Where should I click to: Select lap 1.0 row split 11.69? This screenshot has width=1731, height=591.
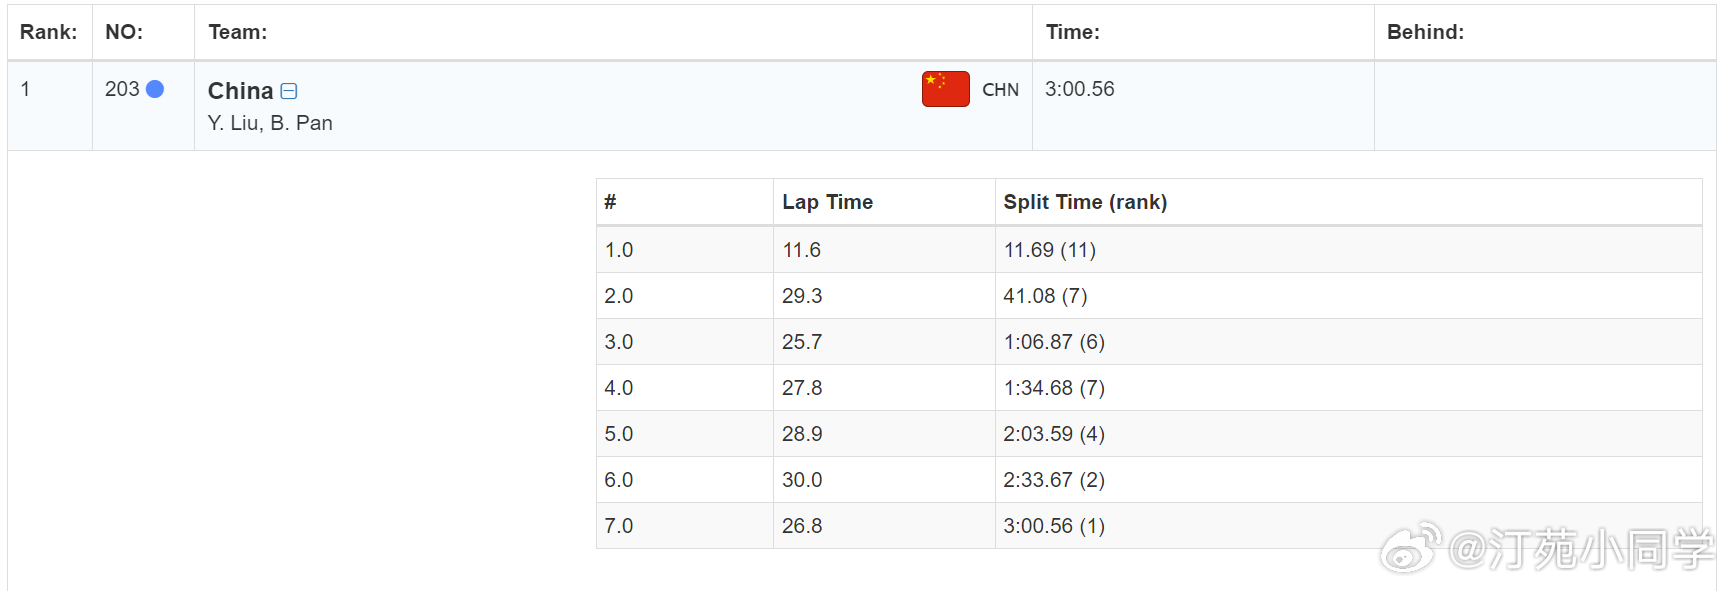pos(1049,250)
